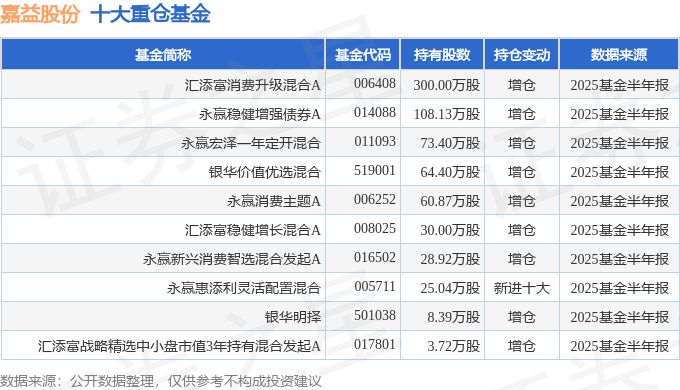Click the 十大重仓基金 heading
This screenshot has height=390, width=680.
pyautogui.click(x=150, y=13)
